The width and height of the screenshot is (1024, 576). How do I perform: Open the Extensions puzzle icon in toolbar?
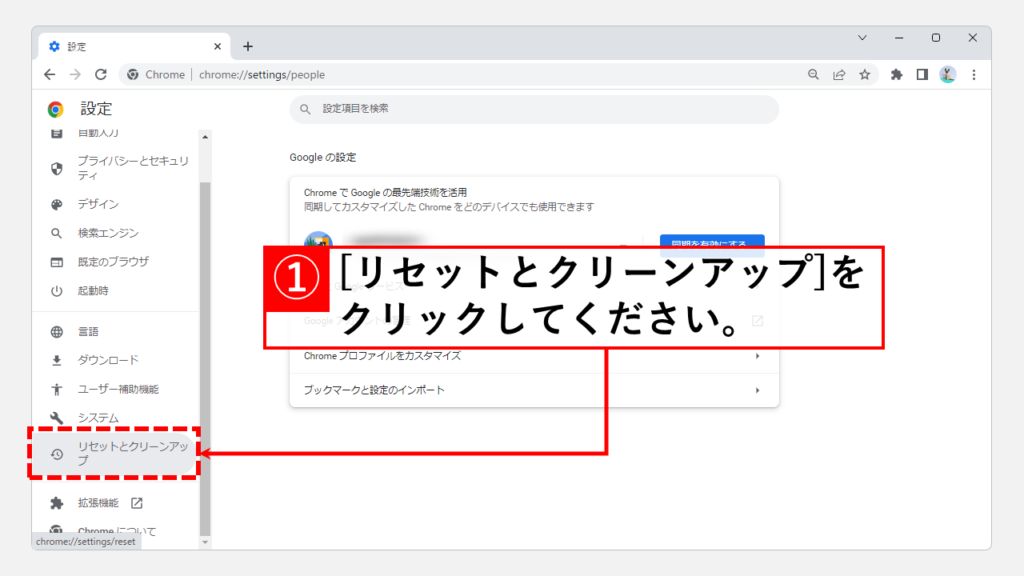click(x=897, y=74)
